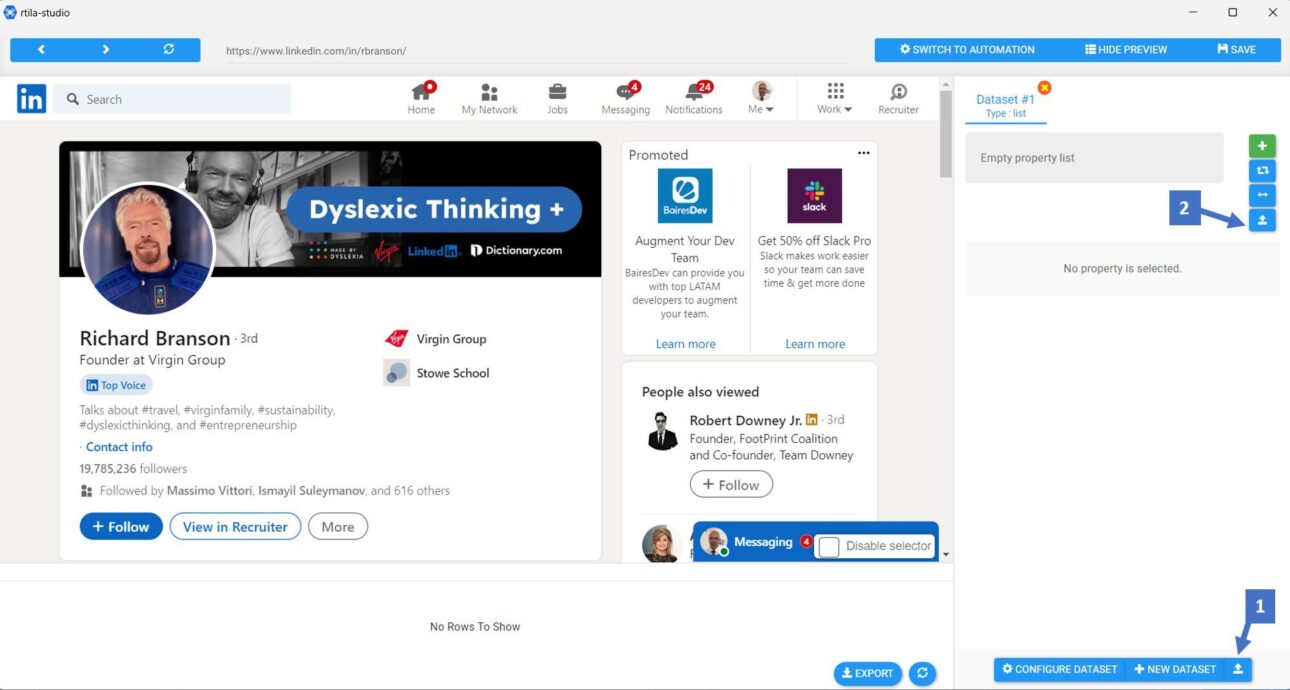Open the Jobs navigation item
The height and width of the screenshot is (690, 1290).
tap(557, 98)
